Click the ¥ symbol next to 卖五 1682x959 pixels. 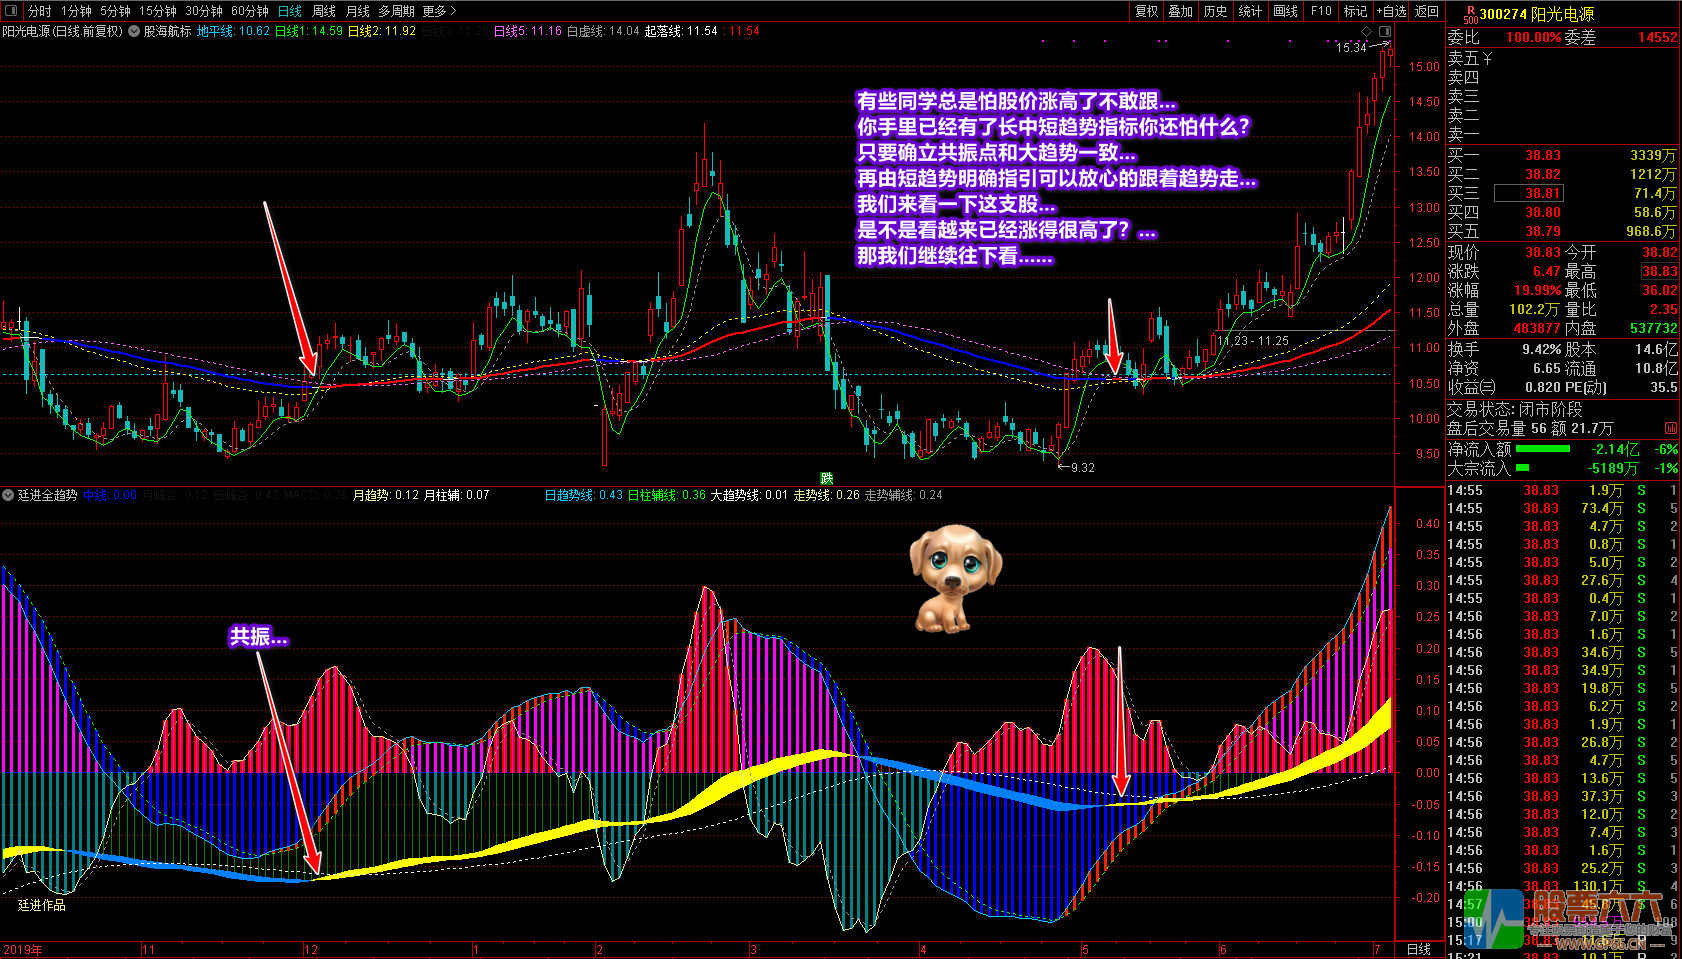pos(1488,59)
